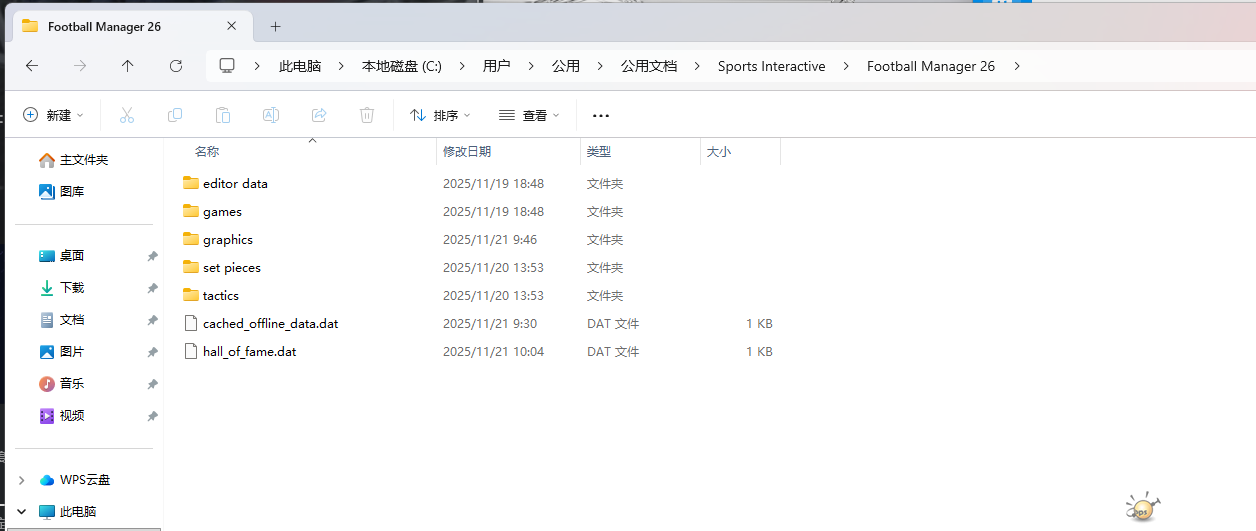Click the tactics folder icon
This screenshot has width=1256, height=531.
click(192, 295)
